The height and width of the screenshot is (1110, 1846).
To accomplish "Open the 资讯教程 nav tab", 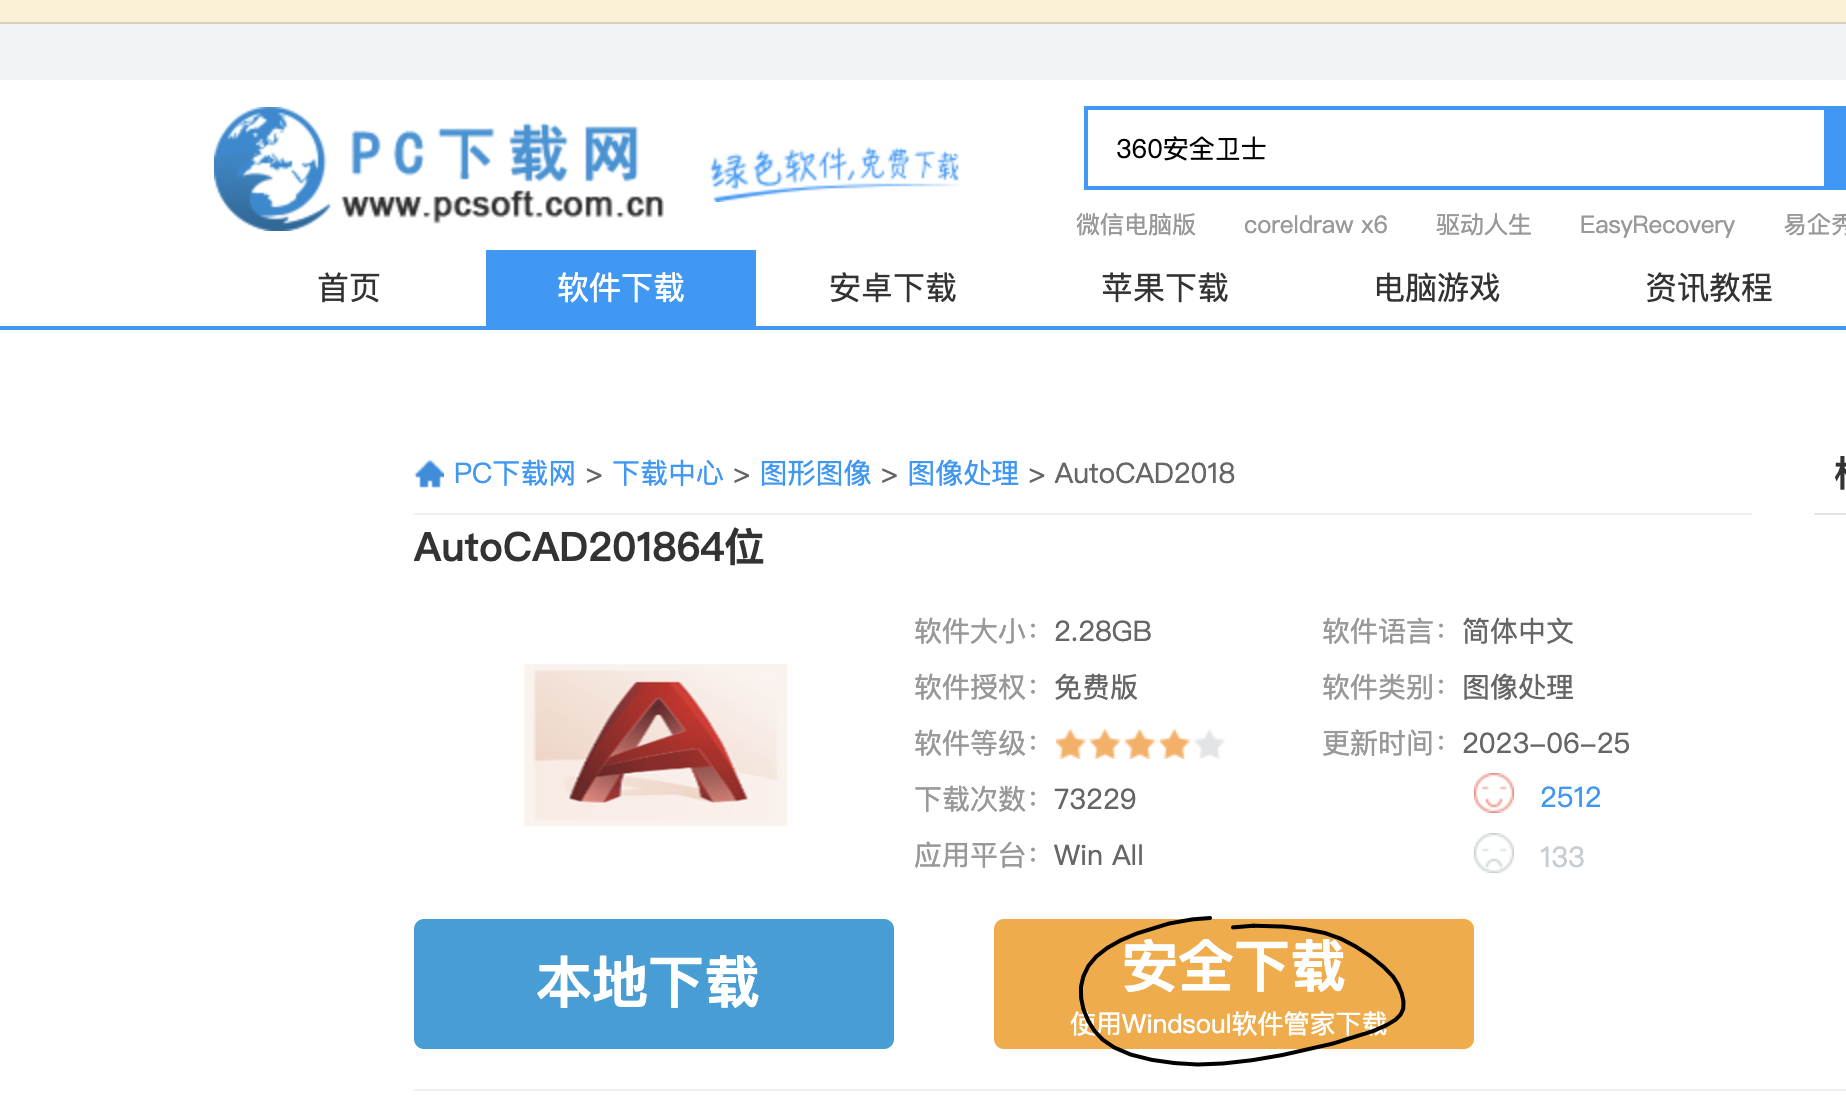I will 1709,288.
